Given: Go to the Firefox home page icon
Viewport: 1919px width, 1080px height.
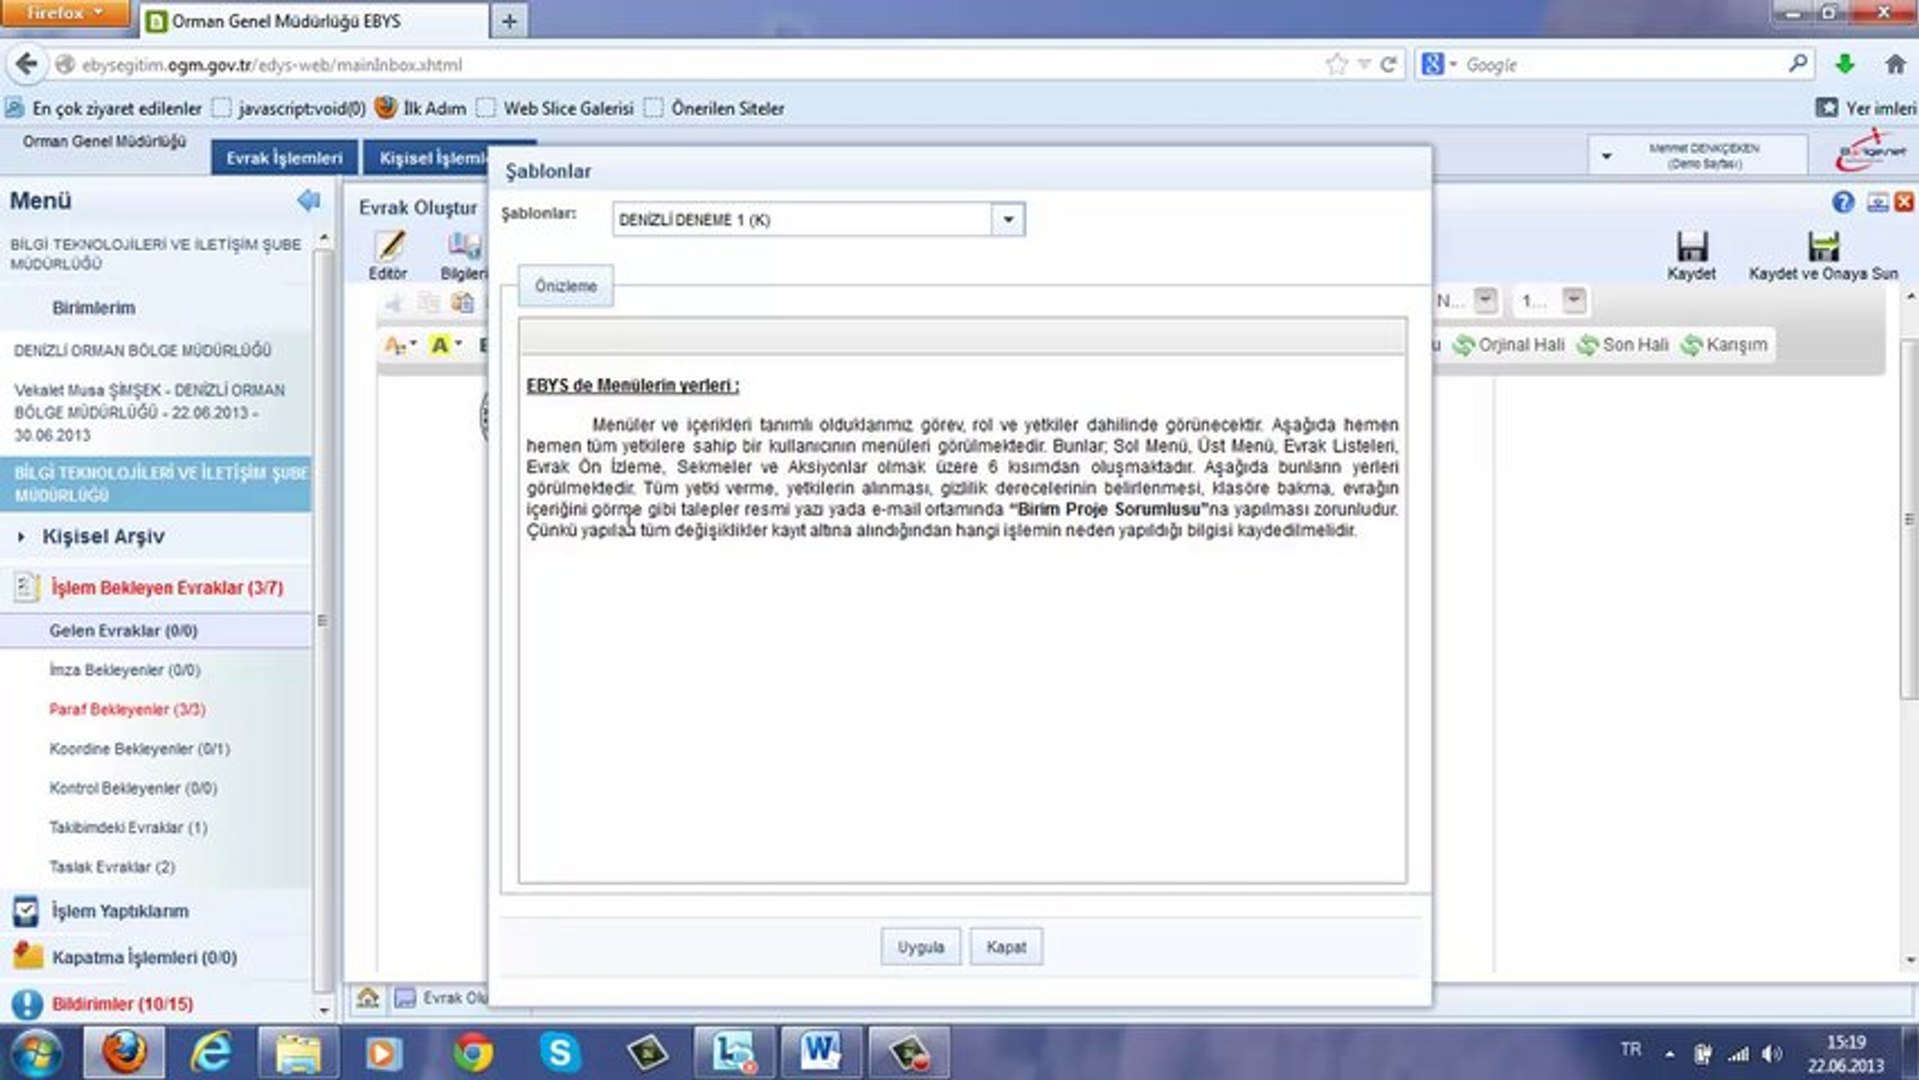Looking at the screenshot, I should [1895, 65].
